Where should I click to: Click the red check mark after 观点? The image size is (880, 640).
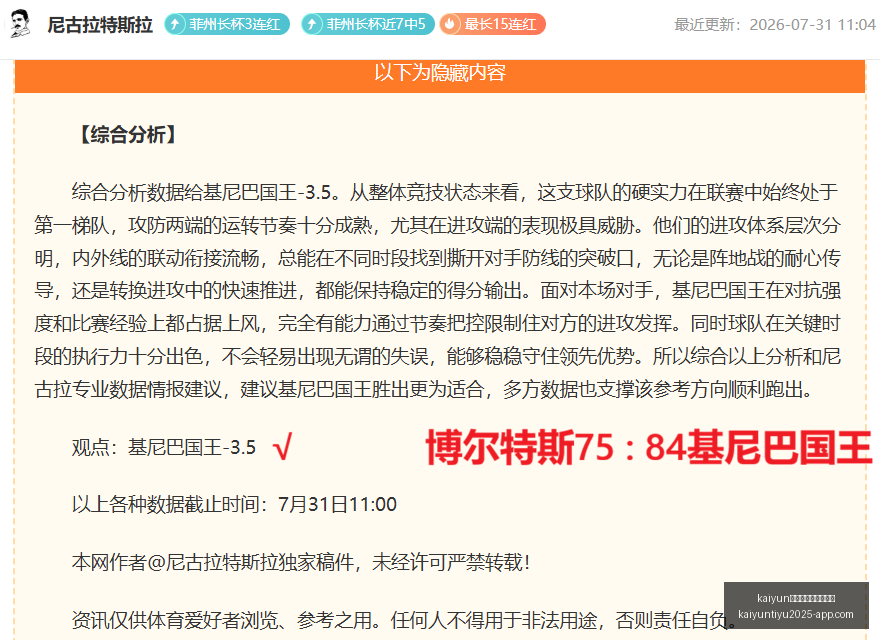click(x=282, y=448)
